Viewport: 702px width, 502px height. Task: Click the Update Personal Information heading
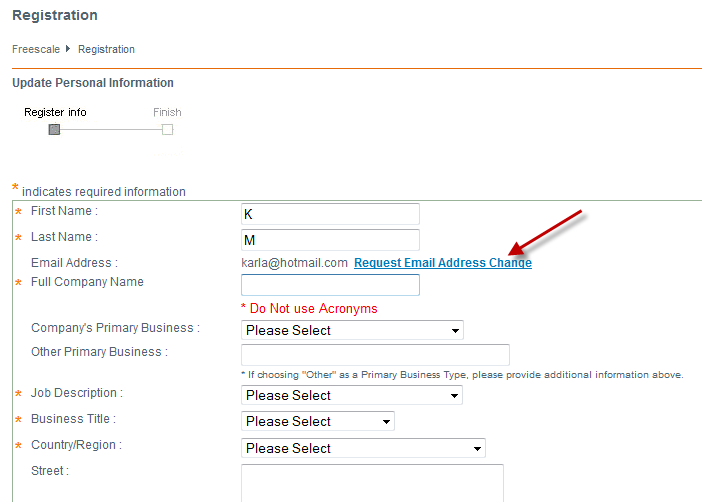[x=93, y=83]
